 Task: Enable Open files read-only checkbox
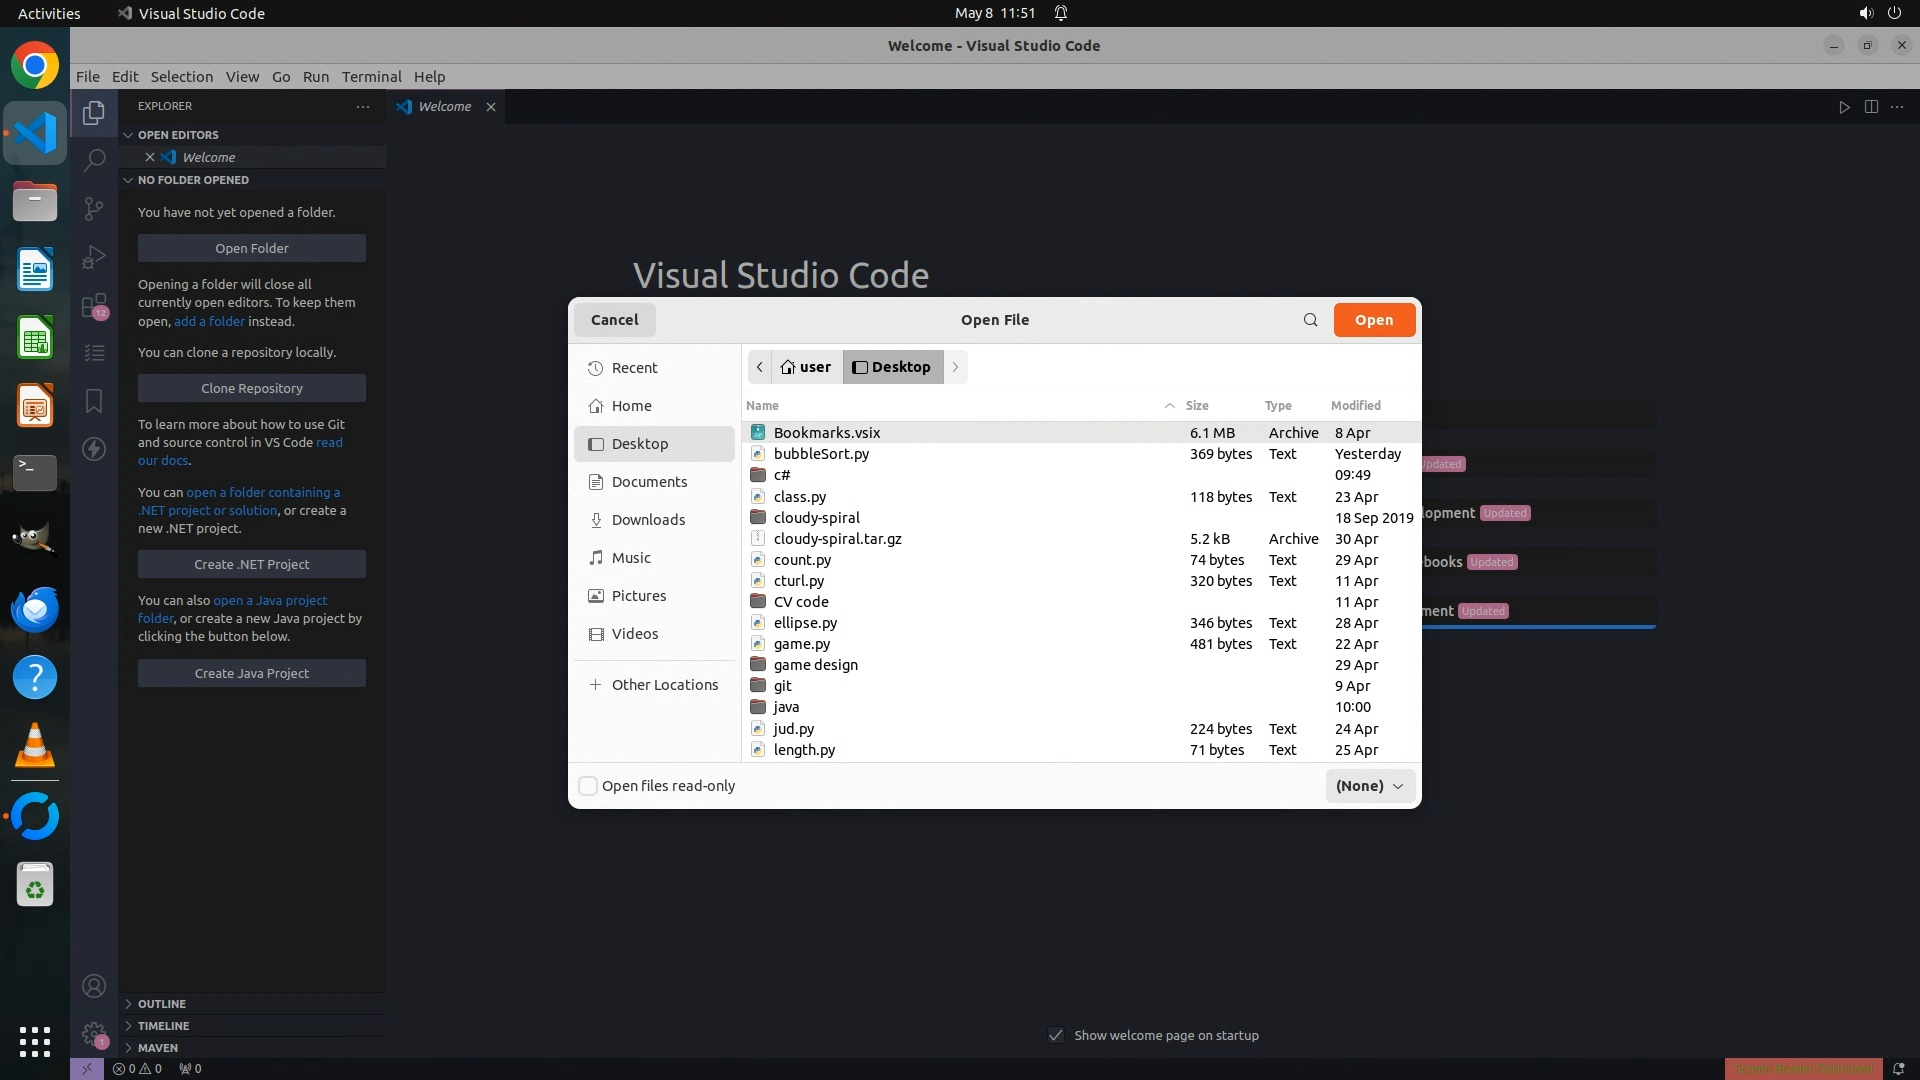pos(589,786)
